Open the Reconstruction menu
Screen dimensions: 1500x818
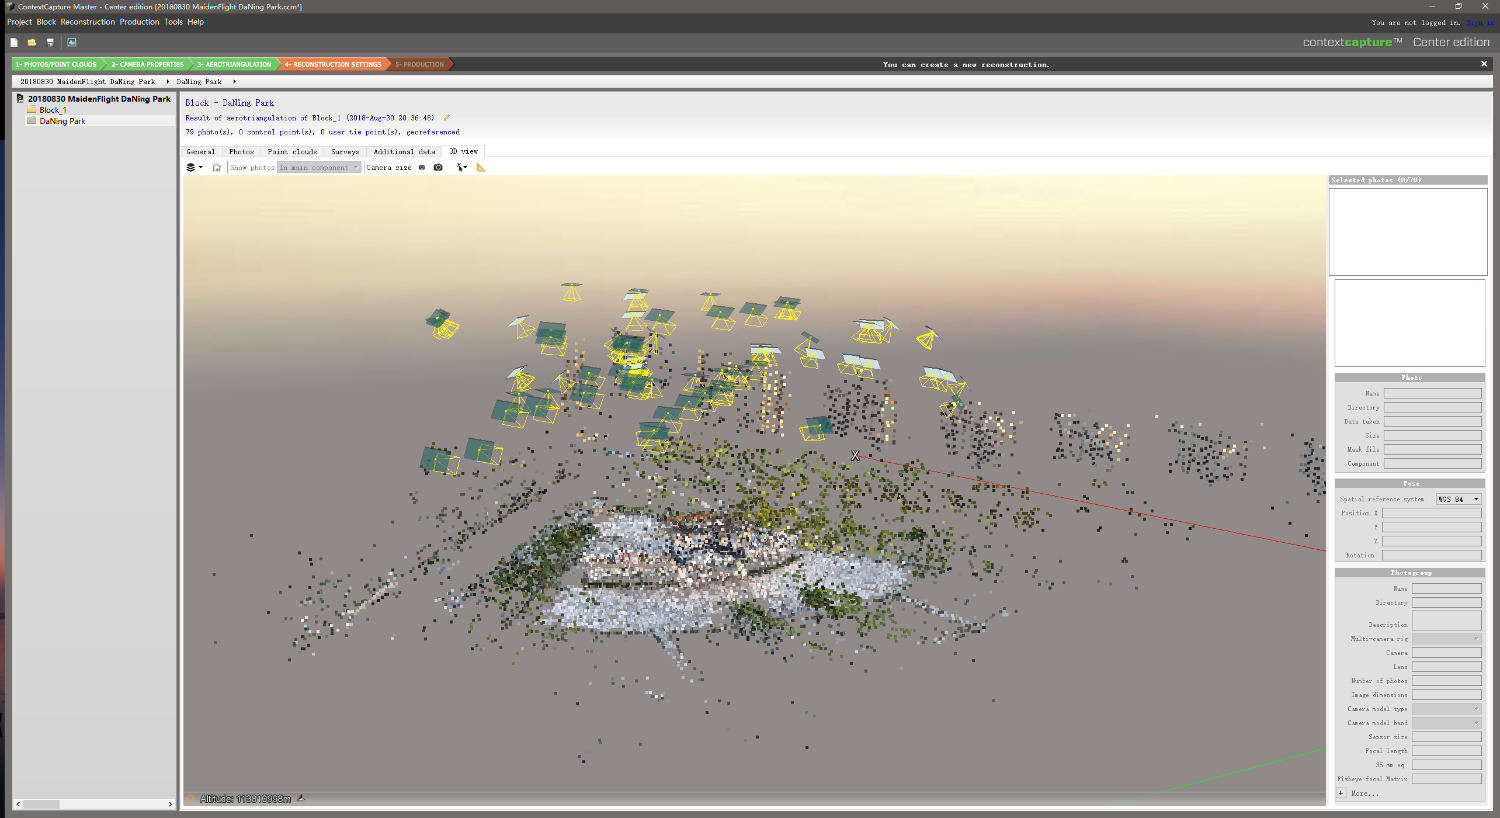point(88,22)
